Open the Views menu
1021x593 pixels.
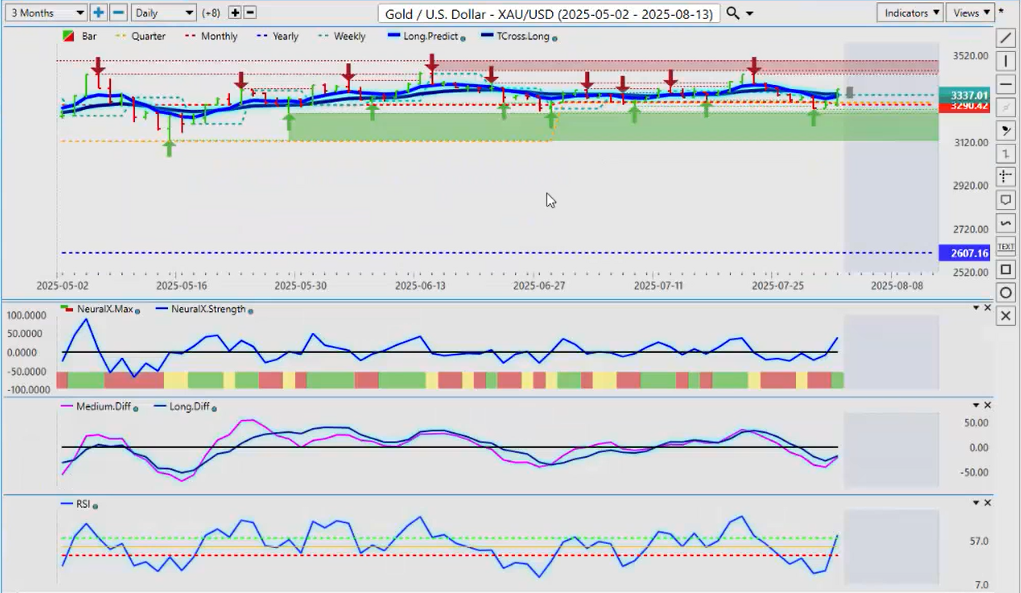(x=971, y=13)
